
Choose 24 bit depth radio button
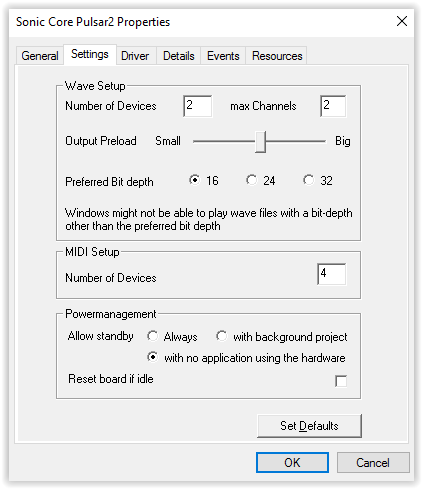point(251,180)
